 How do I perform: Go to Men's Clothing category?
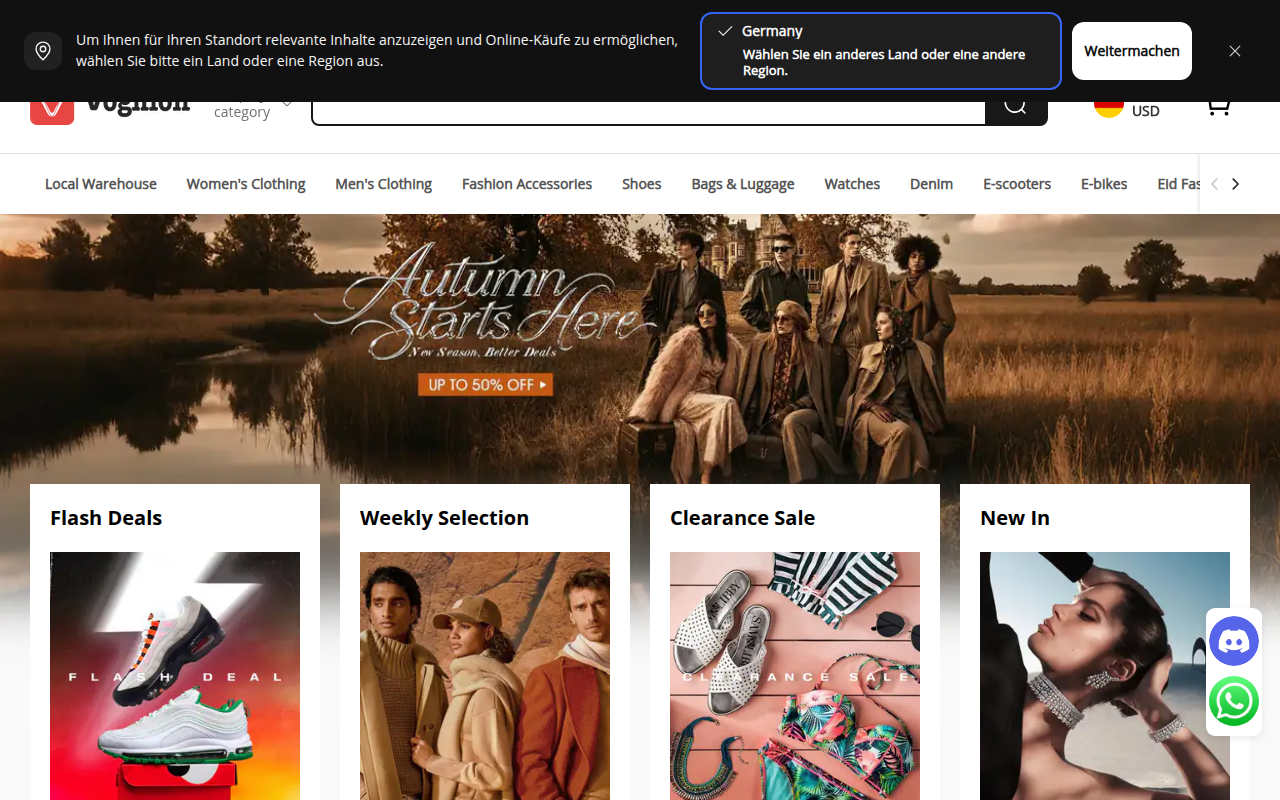pyautogui.click(x=384, y=184)
